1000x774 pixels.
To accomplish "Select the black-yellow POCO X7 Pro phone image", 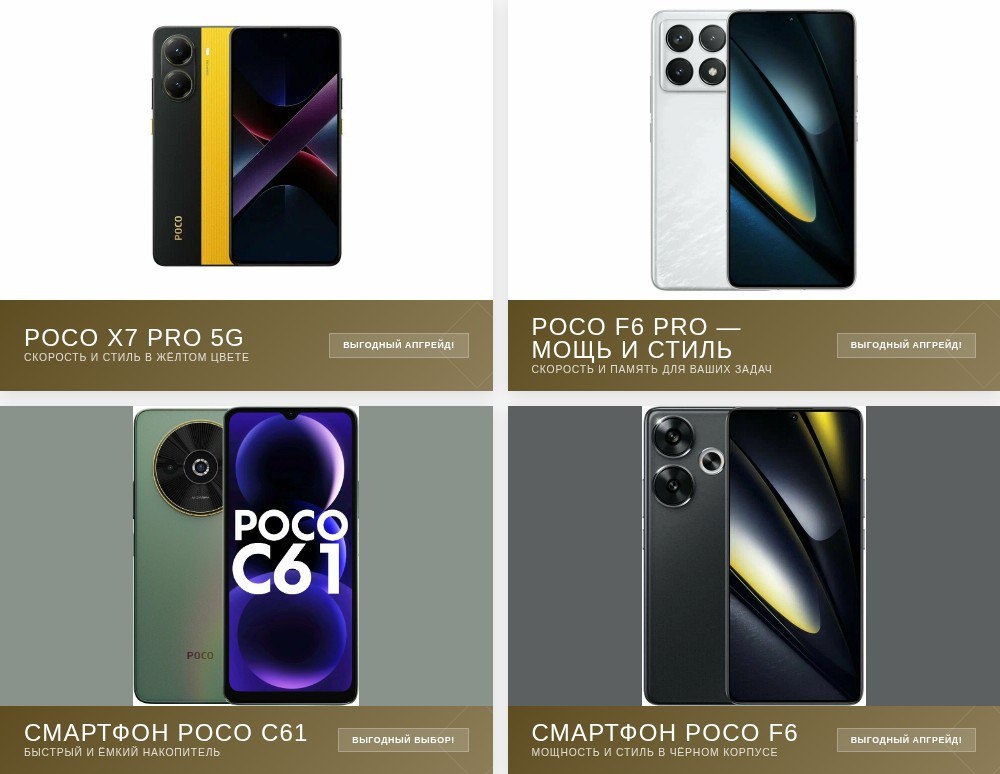I will tap(247, 146).
